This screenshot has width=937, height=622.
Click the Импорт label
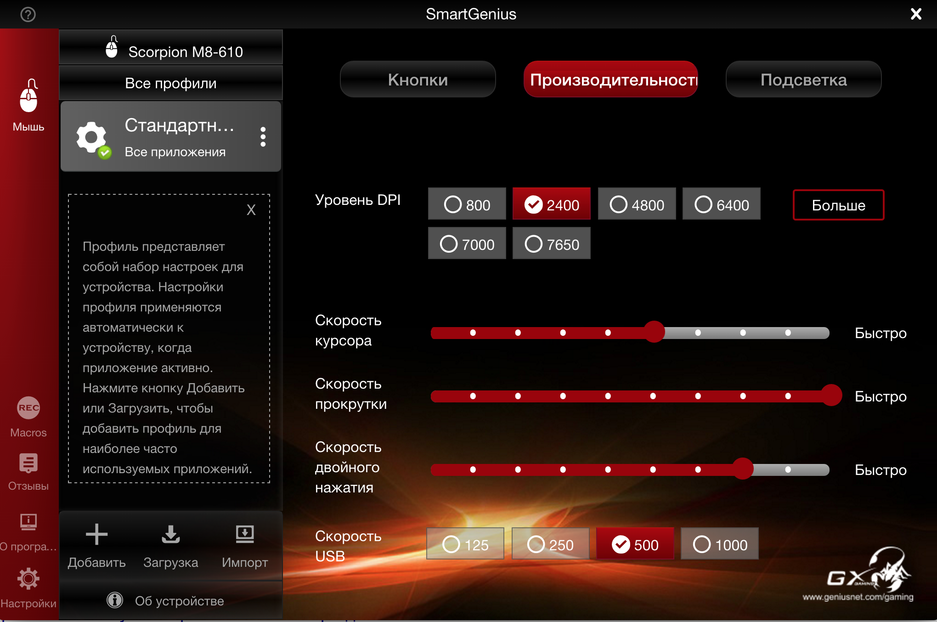(244, 563)
